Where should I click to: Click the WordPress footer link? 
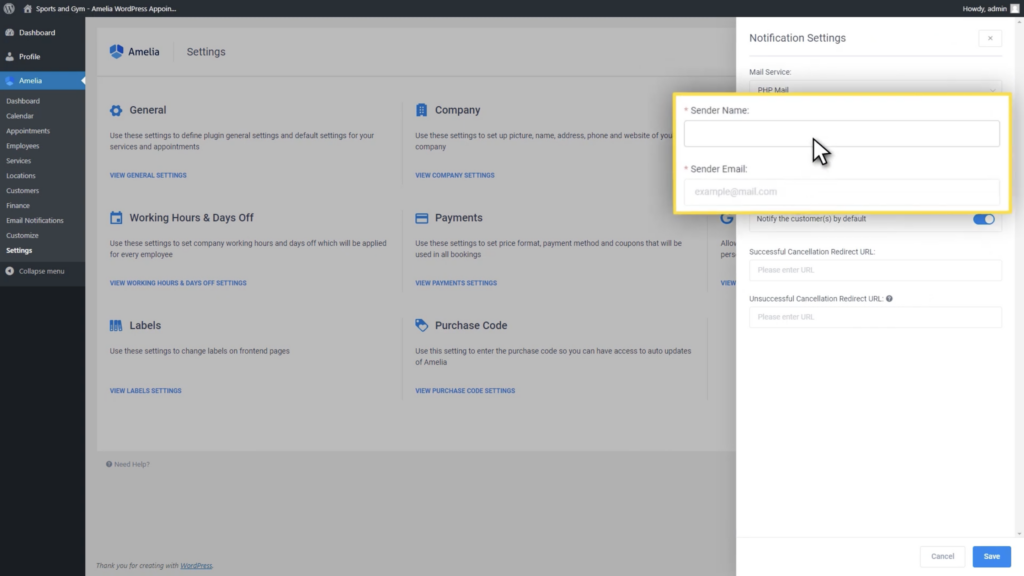click(196, 566)
